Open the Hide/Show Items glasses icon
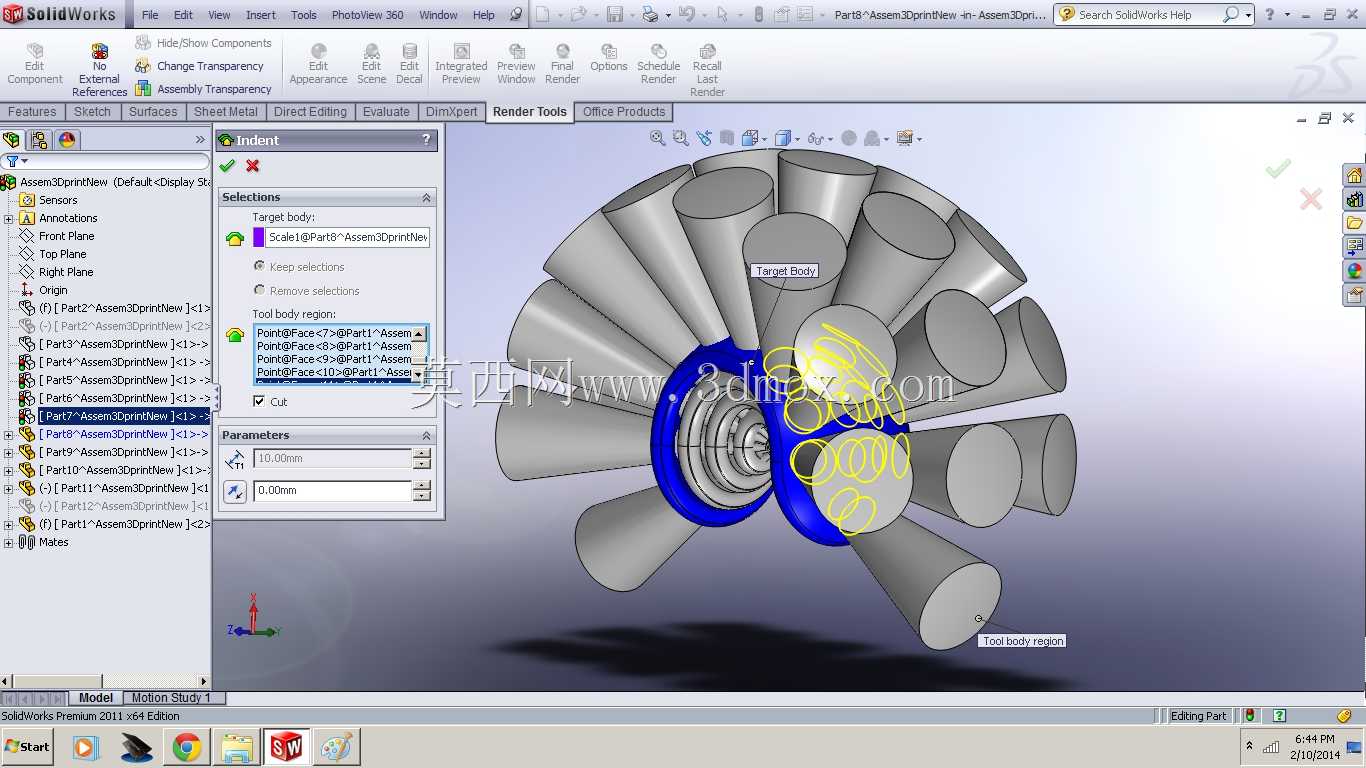 tap(815, 138)
